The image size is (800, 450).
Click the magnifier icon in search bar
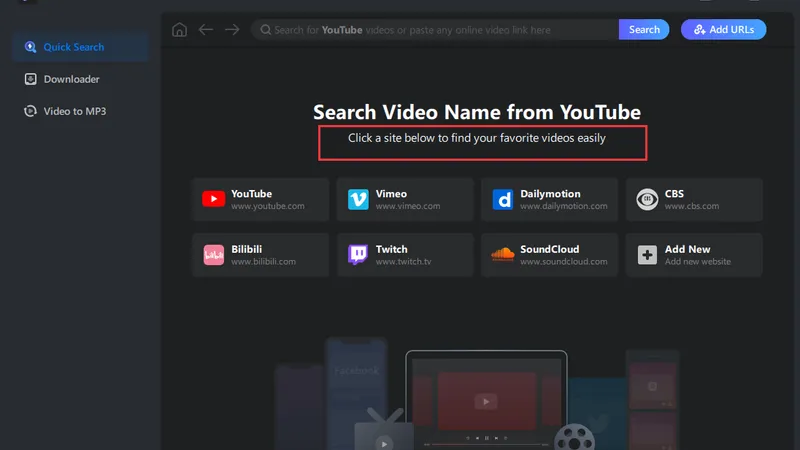[265, 30]
